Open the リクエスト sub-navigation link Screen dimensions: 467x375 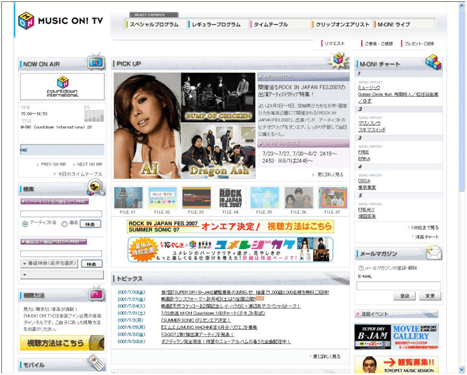pos(334,43)
